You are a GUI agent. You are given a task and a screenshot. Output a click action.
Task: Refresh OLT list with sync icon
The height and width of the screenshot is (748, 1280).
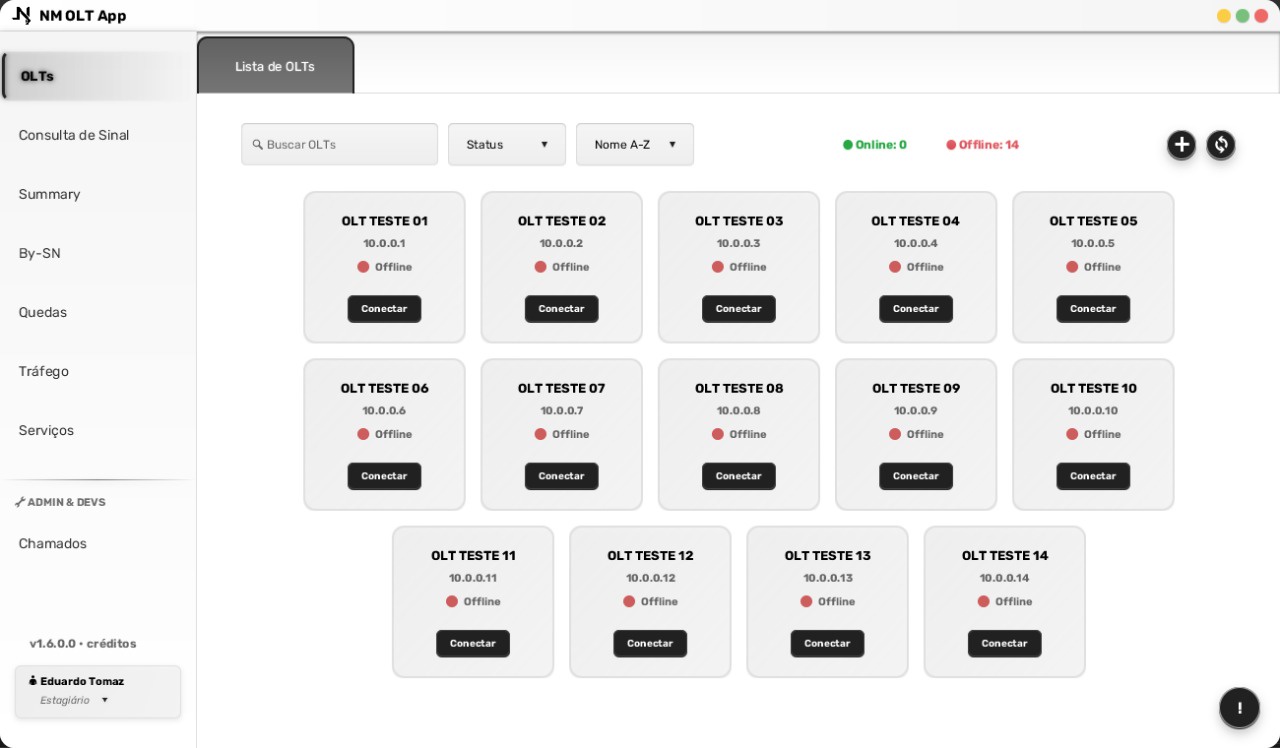(x=1221, y=145)
